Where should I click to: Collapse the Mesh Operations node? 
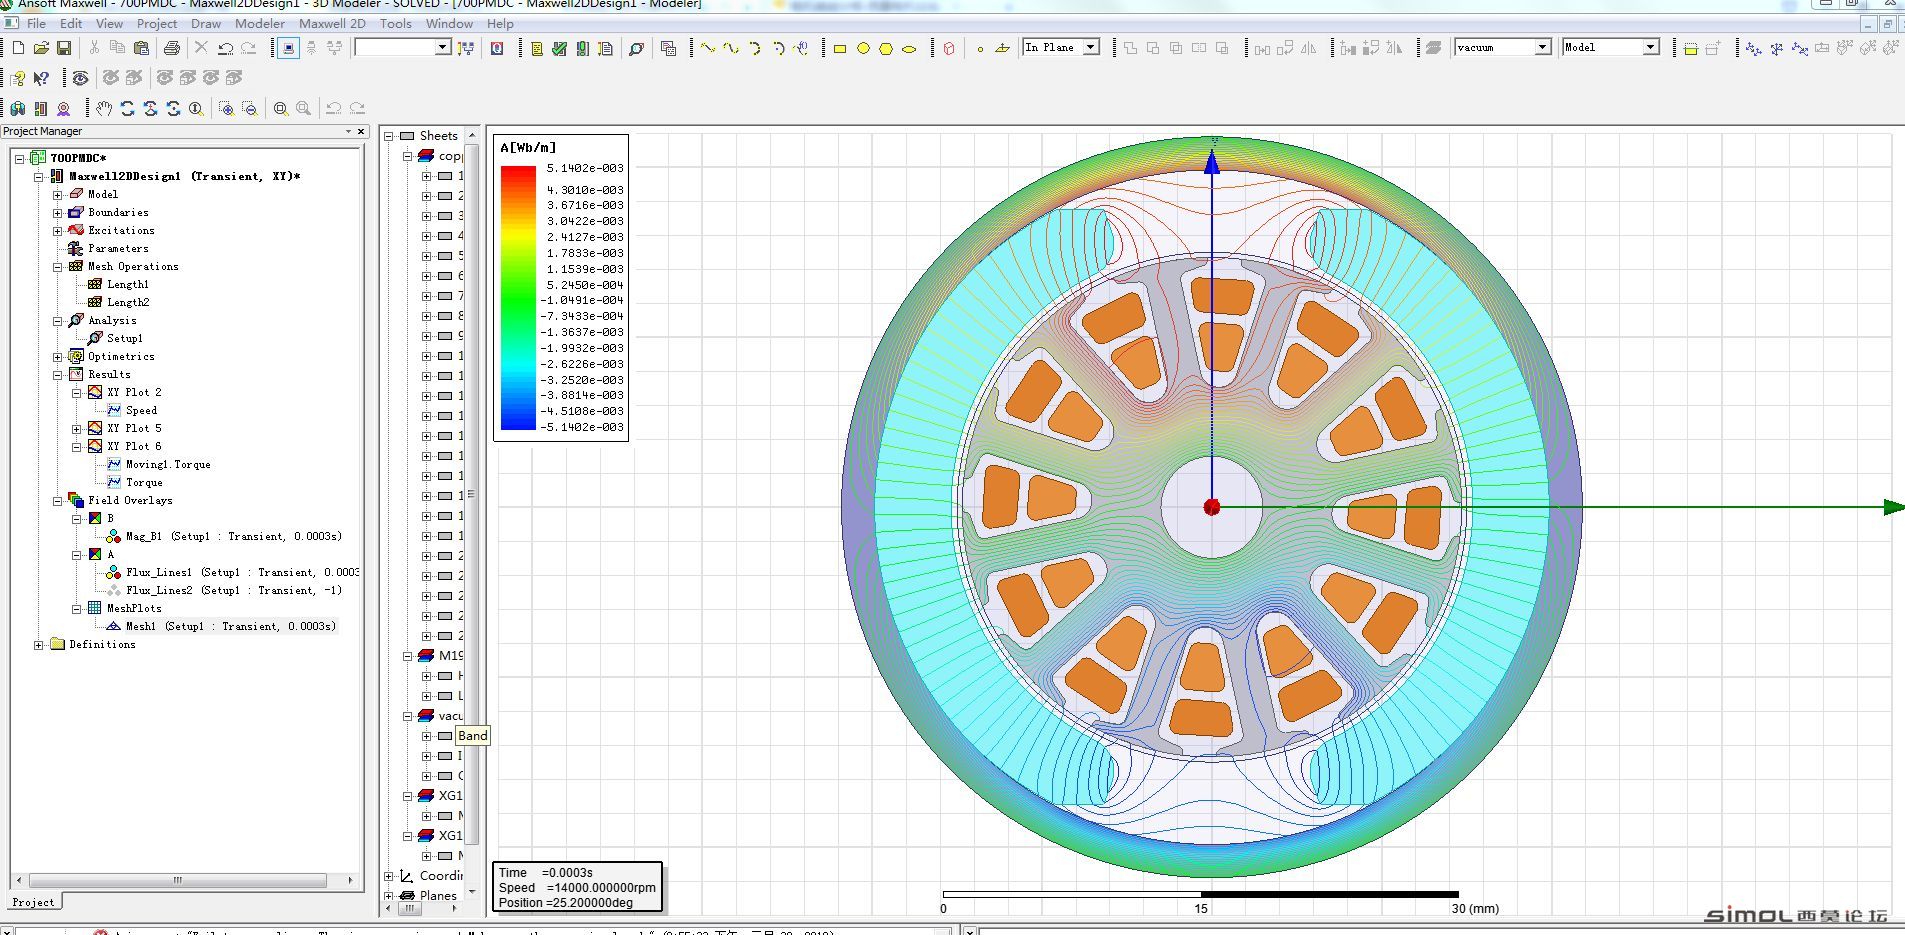click(58, 267)
